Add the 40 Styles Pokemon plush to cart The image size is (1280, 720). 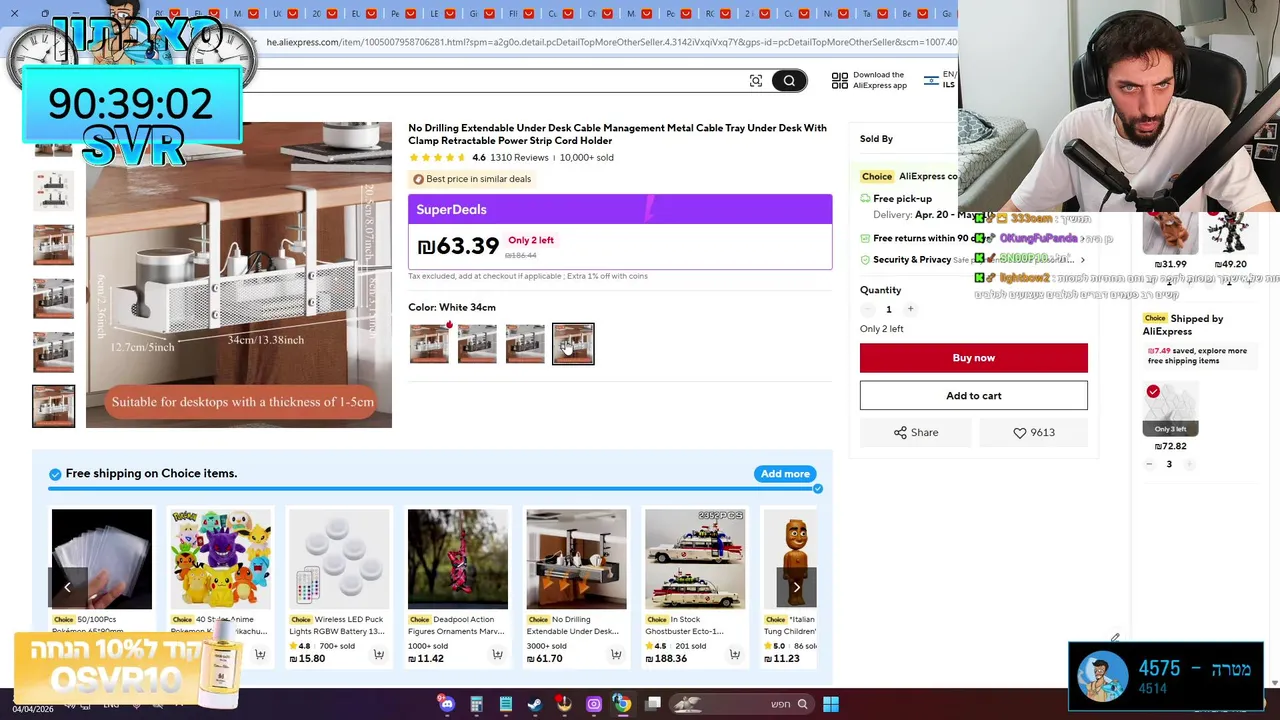coord(260,655)
